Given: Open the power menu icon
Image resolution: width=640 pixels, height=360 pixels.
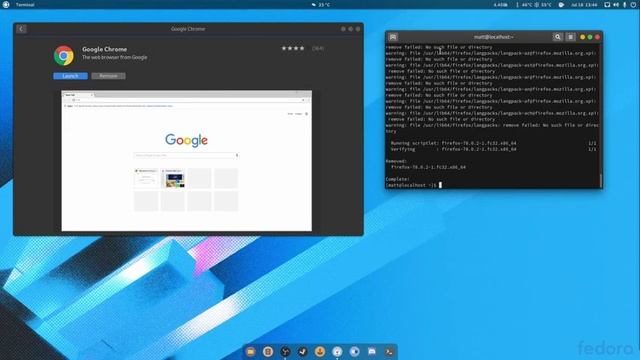Looking at the screenshot, I should click(633, 4).
